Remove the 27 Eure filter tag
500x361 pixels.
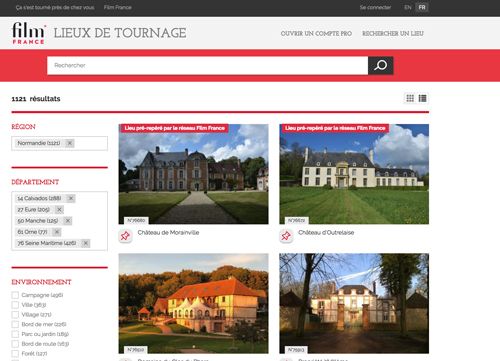click(59, 209)
